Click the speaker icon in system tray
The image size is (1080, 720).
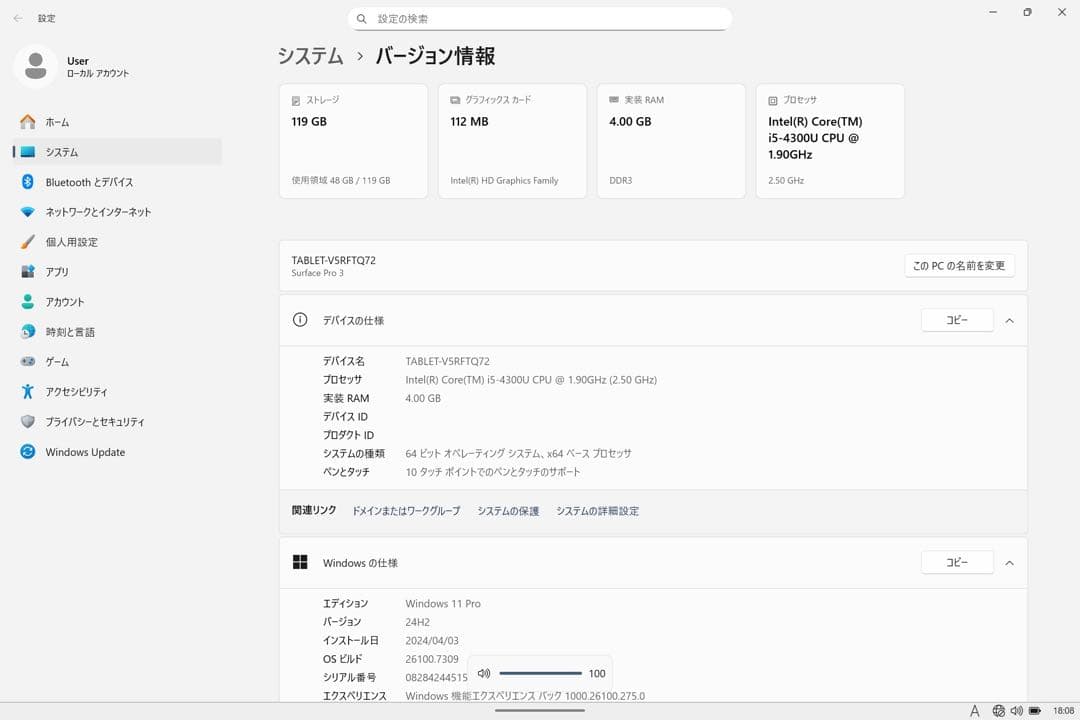[1017, 710]
